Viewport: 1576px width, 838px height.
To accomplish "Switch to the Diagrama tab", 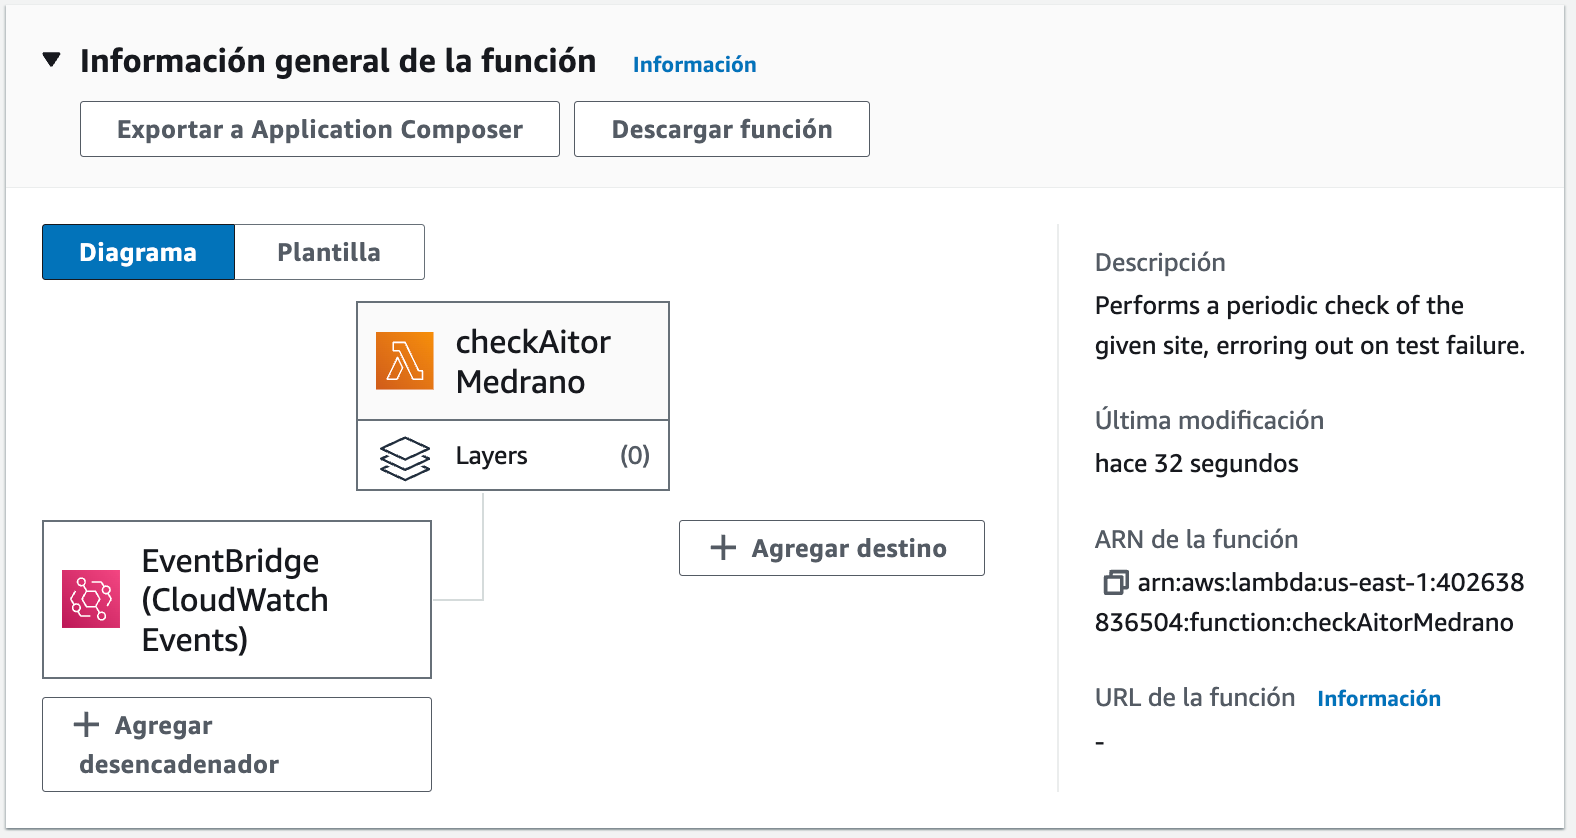I will coord(138,252).
